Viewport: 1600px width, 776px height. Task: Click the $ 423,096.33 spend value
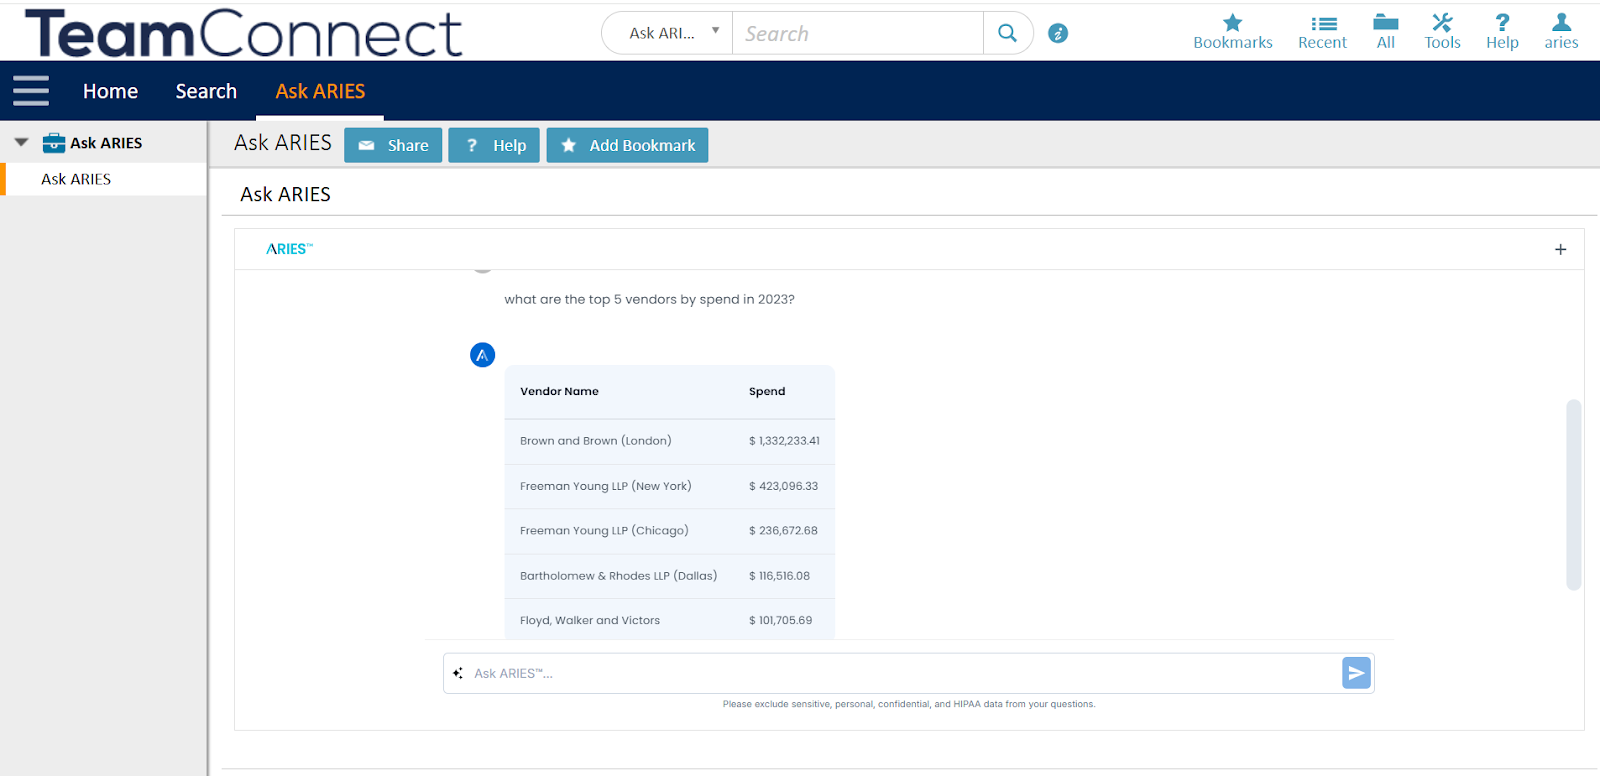tap(783, 486)
